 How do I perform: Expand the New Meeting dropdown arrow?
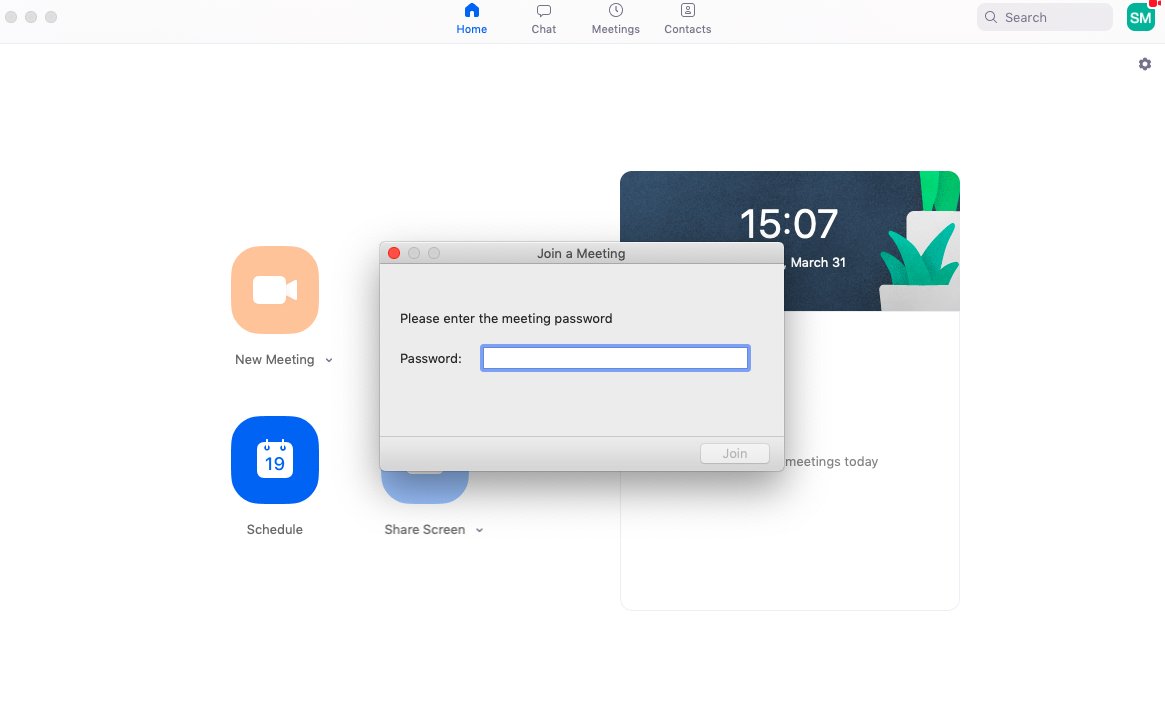point(329,360)
